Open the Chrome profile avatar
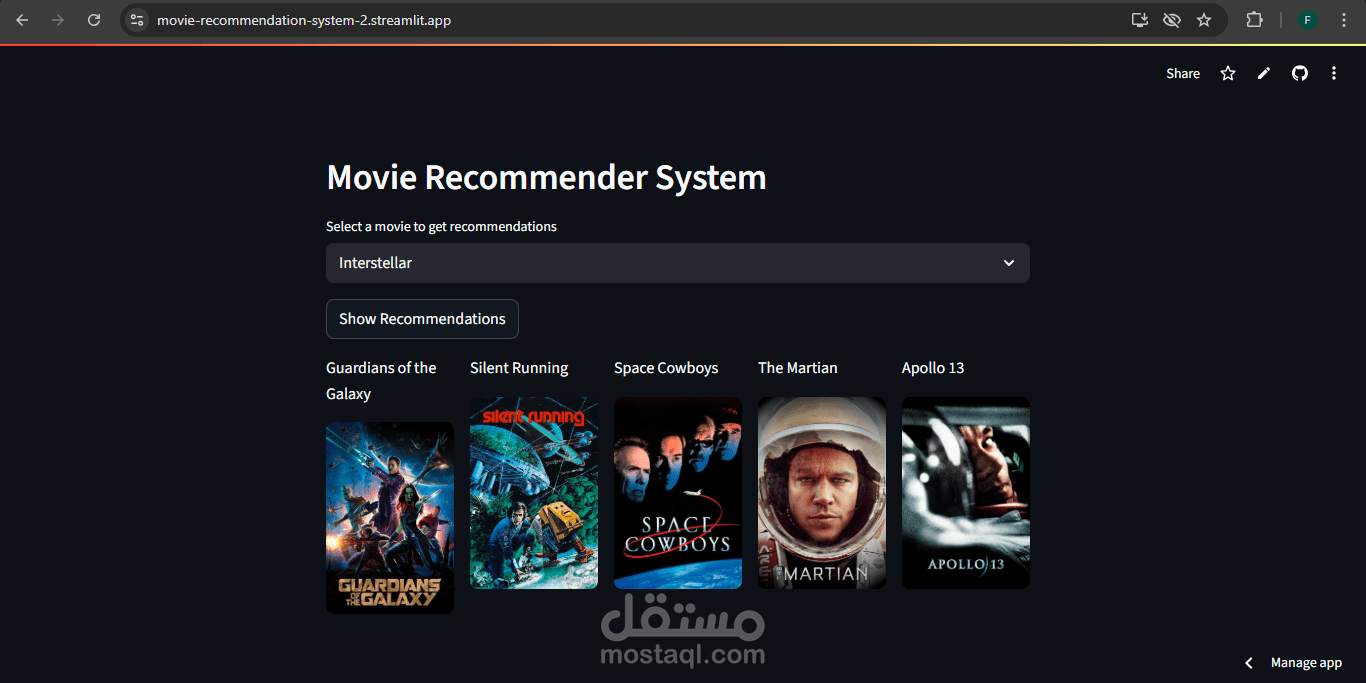The height and width of the screenshot is (683, 1366). click(1307, 20)
